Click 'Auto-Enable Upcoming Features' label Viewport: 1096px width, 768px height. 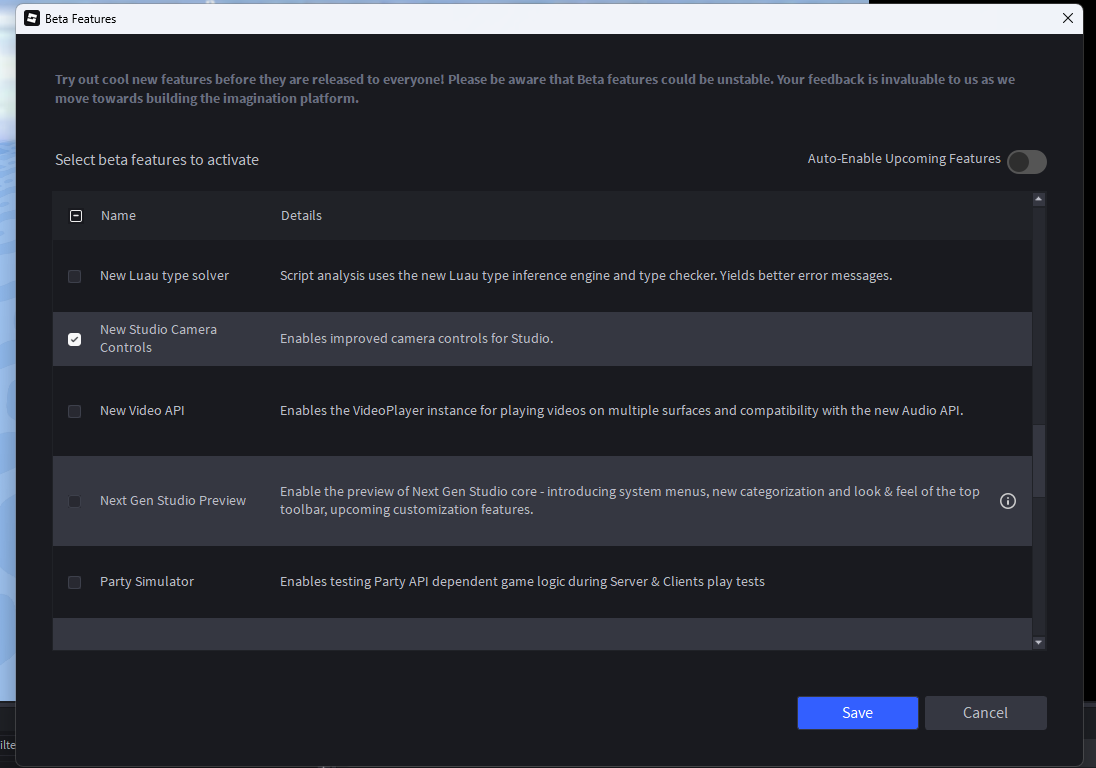[904, 159]
